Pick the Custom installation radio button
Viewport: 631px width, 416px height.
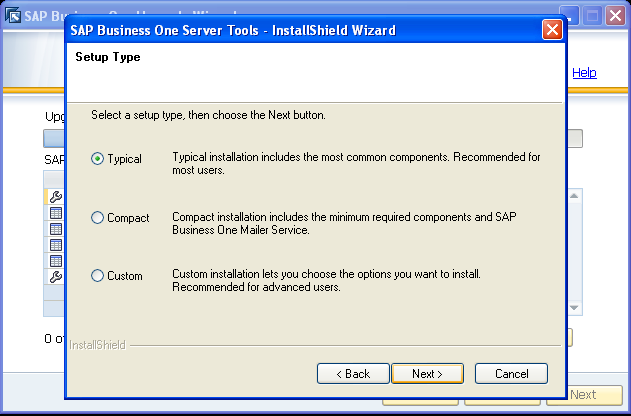click(x=98, y=275)
